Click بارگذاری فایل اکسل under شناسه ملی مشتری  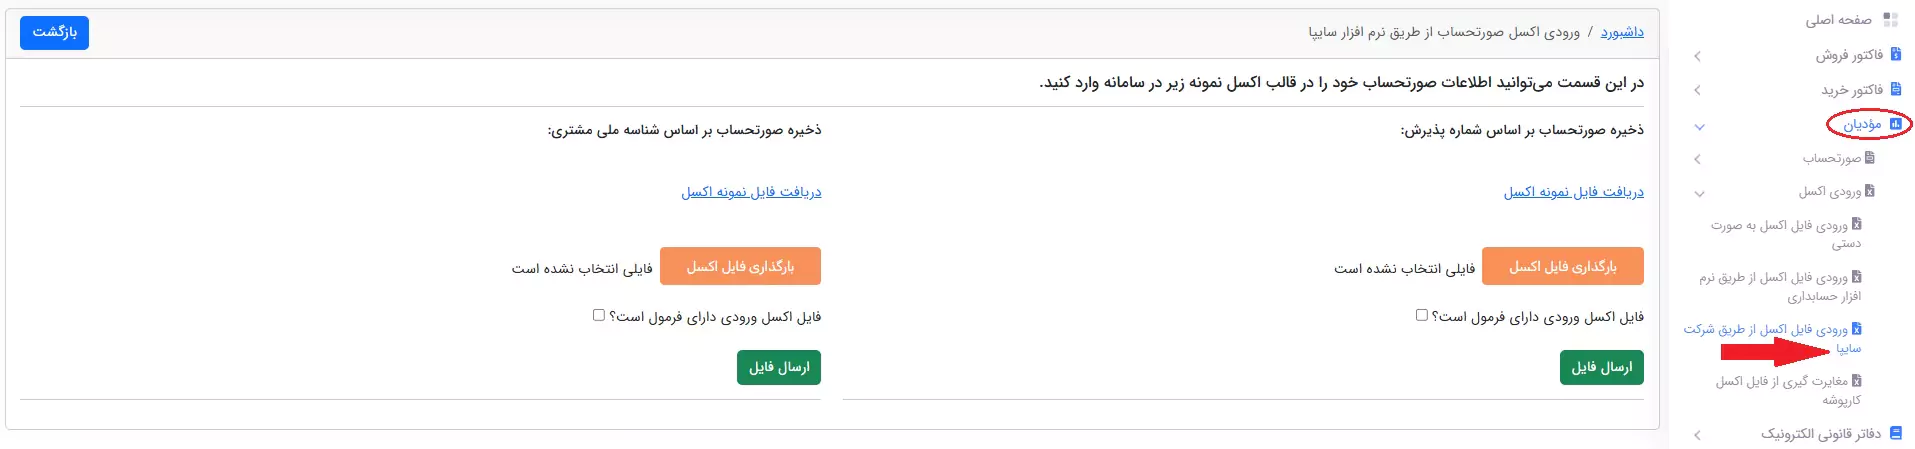pos(740,266)
